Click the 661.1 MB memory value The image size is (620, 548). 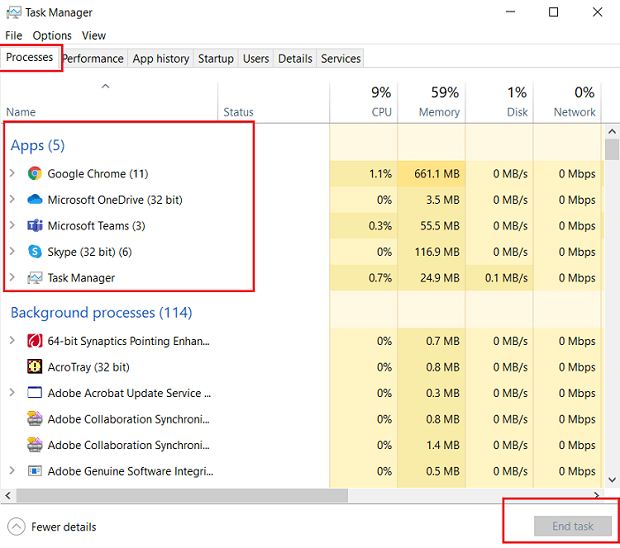click(437, 174)
